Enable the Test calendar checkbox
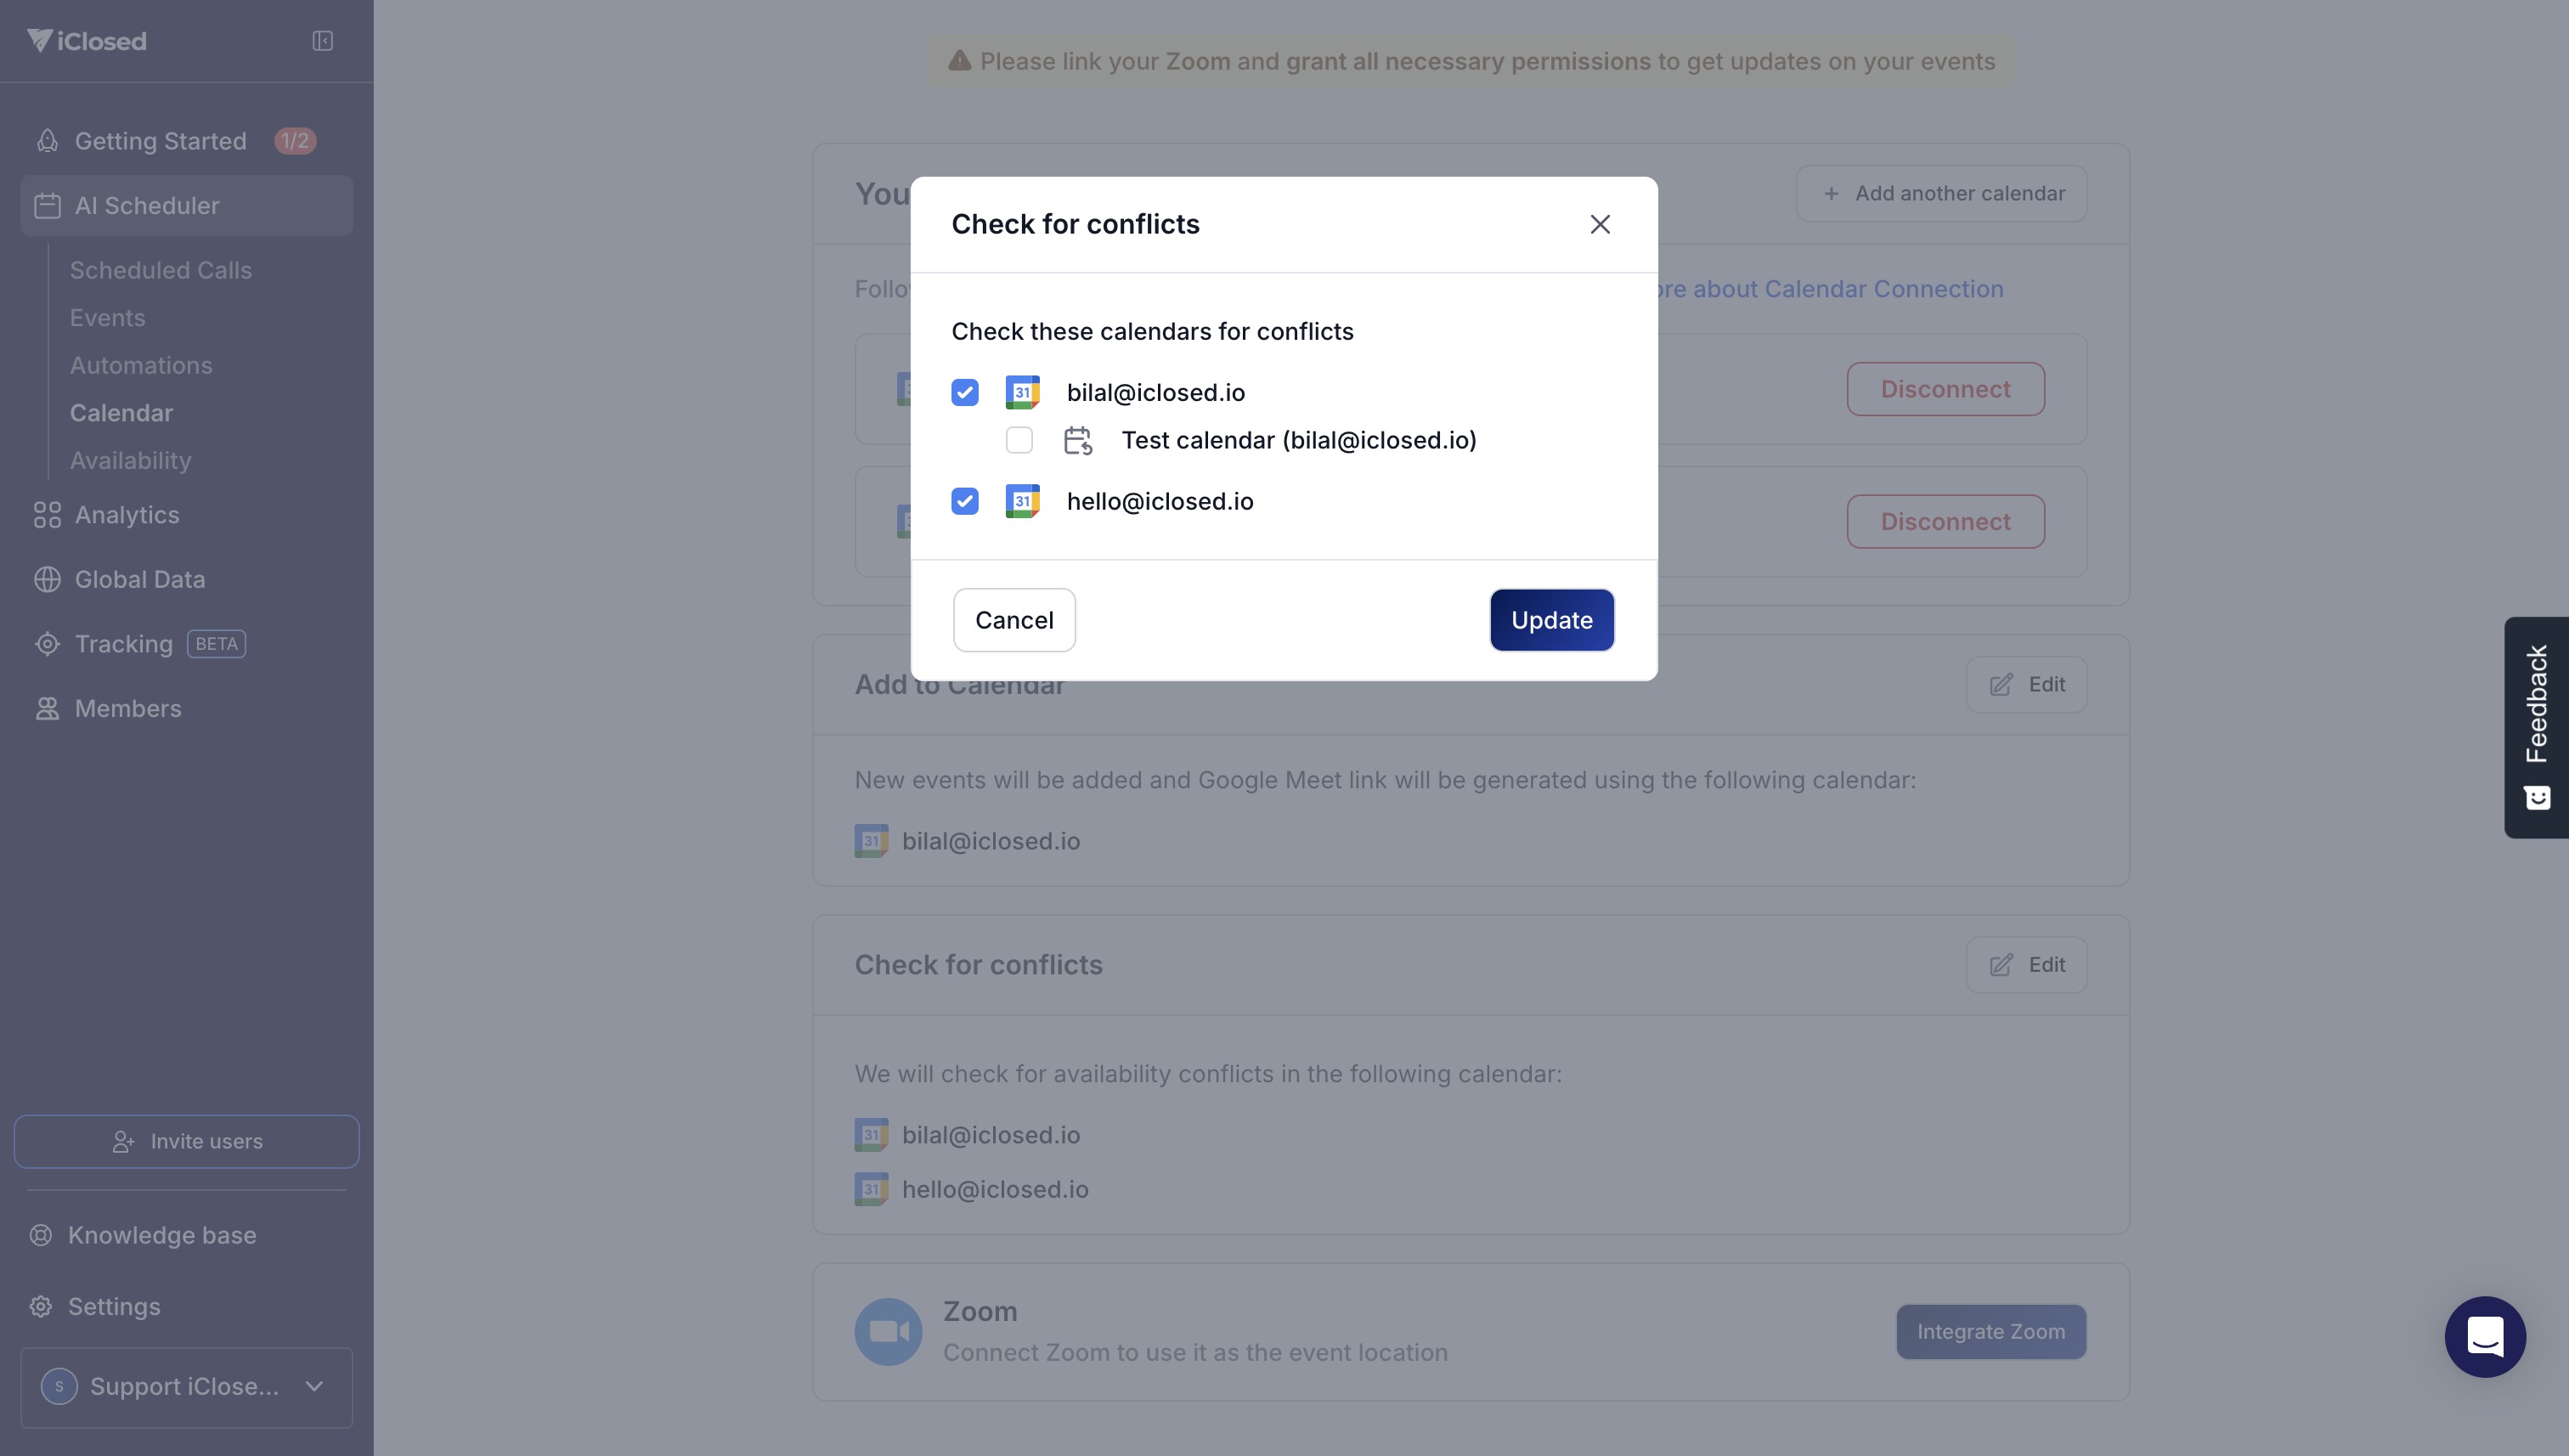Screen dimensions: 2569x1456 1019,440
